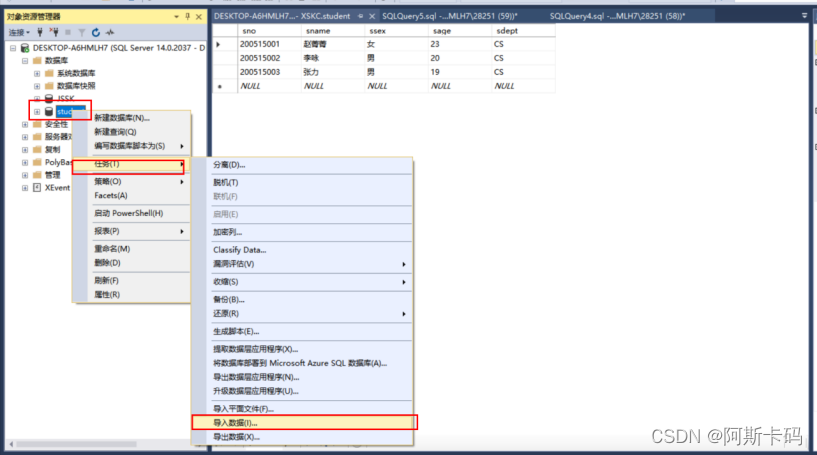Click the Disconnect plug icon with red X

[54, 32]
